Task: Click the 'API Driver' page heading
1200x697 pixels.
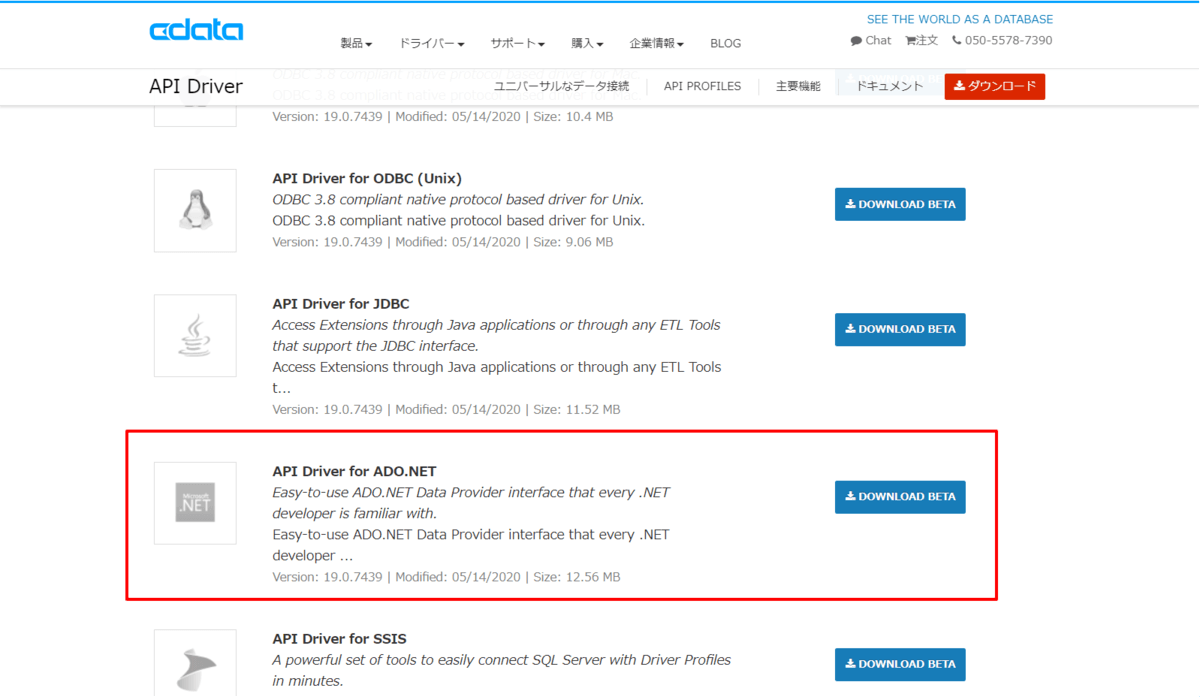Action: pyautogui.click(x=196, y=86)
